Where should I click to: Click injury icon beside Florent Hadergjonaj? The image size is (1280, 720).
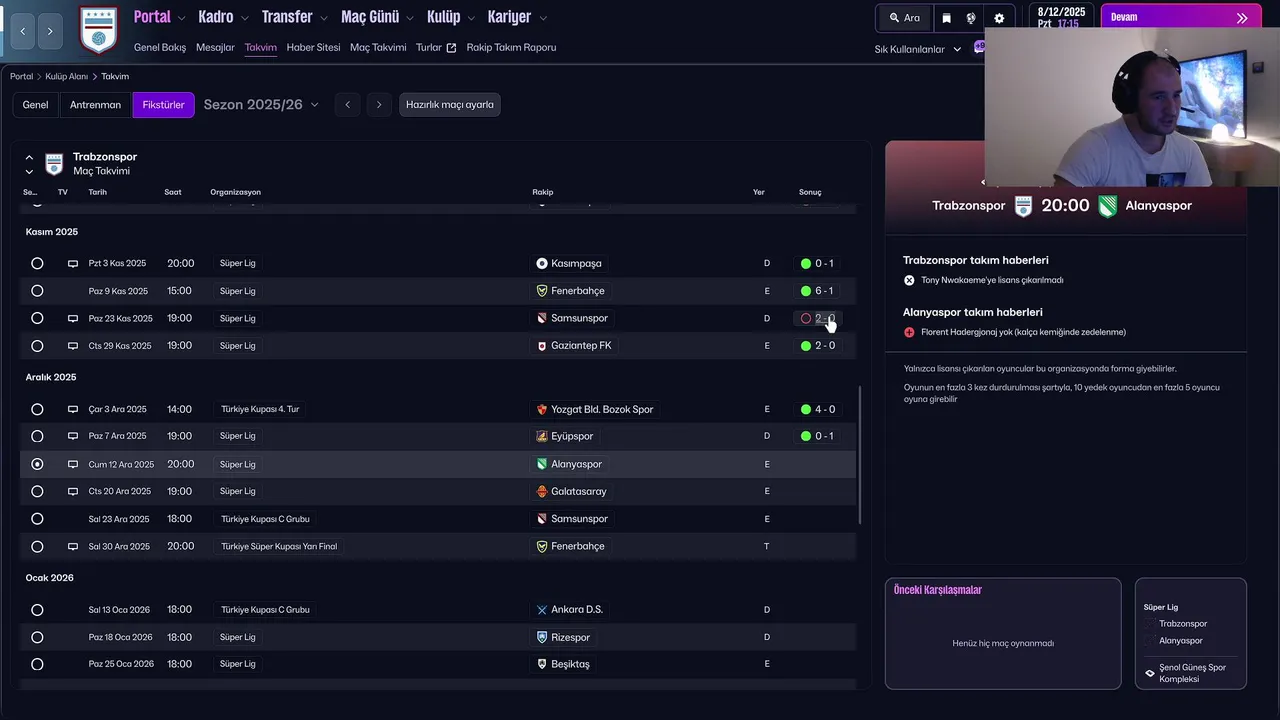coord(909,332)
